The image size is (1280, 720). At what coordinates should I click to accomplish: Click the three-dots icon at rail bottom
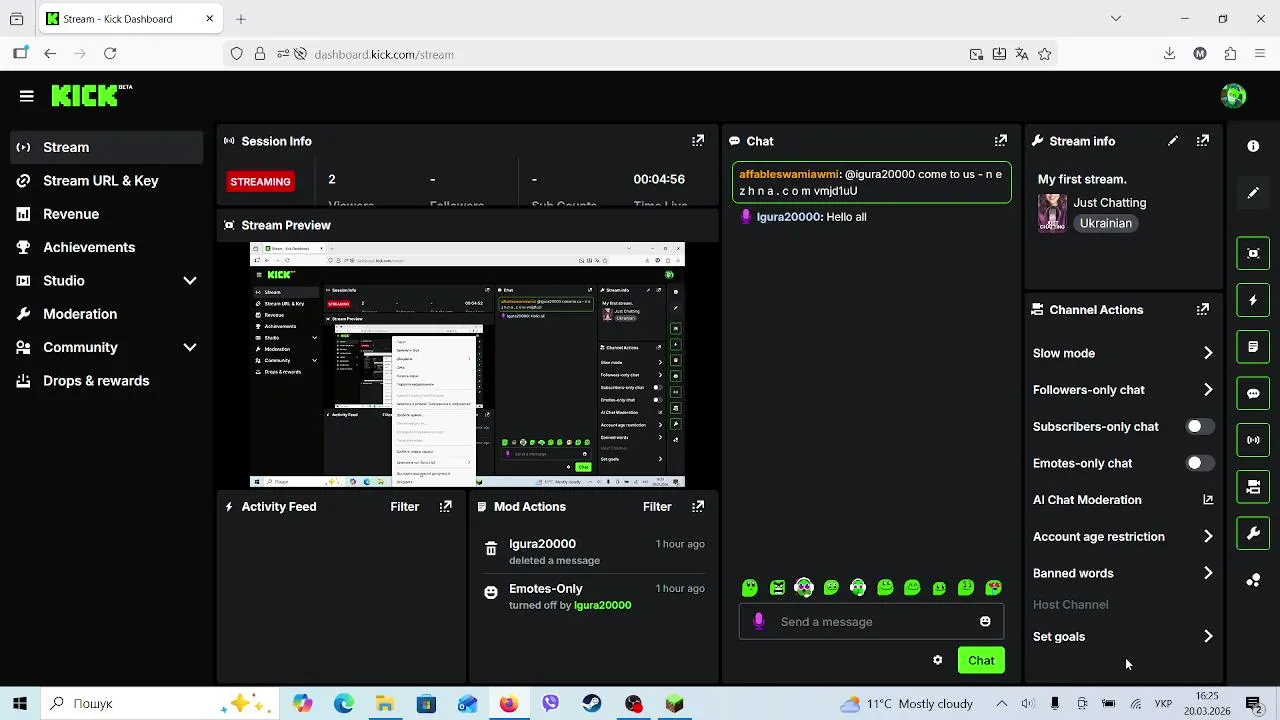pyautogui.click(x=1253, y=580)
